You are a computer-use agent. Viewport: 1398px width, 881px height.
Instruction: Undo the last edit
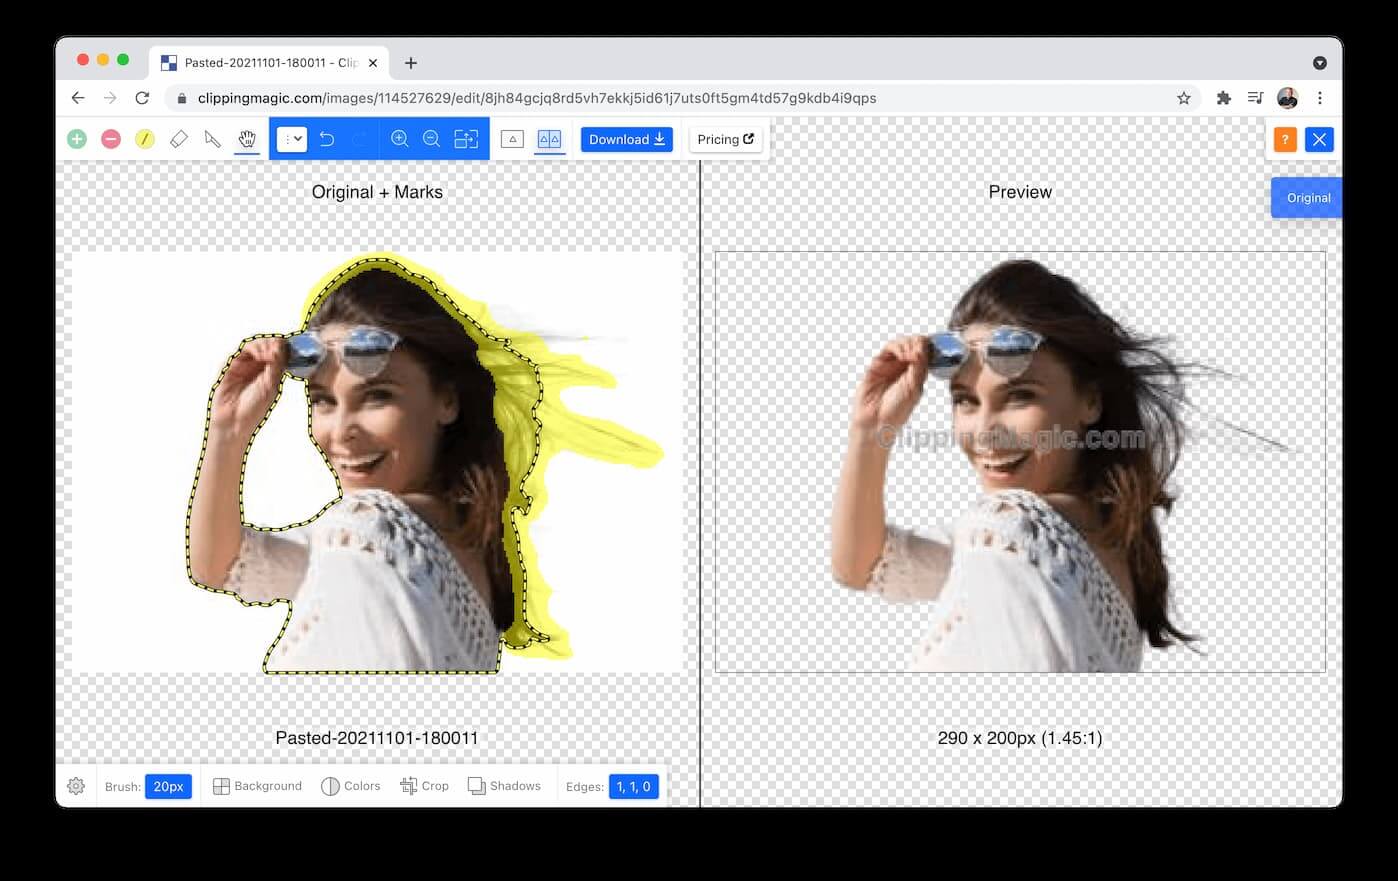(x=327, y=139)
